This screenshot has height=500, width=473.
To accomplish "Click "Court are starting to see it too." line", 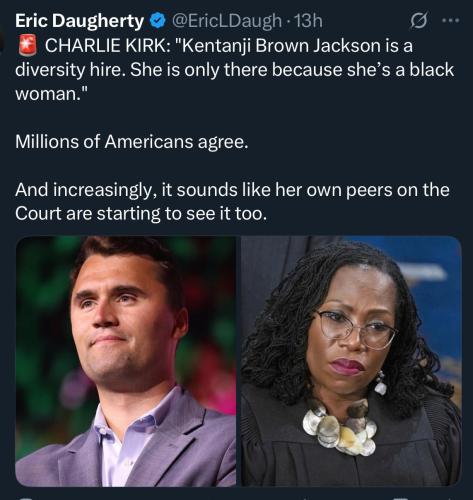I will 141,214.
